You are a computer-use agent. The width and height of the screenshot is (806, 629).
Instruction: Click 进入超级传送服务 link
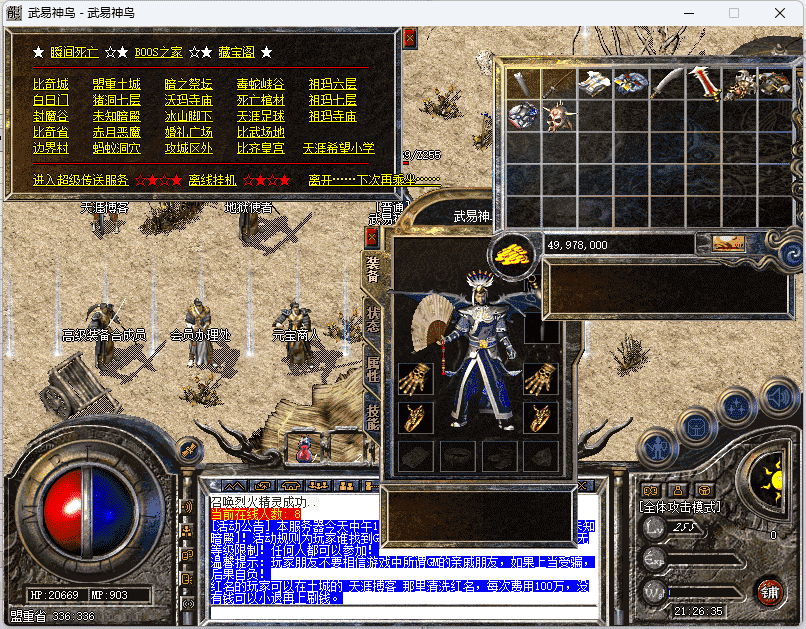[81, 180]
